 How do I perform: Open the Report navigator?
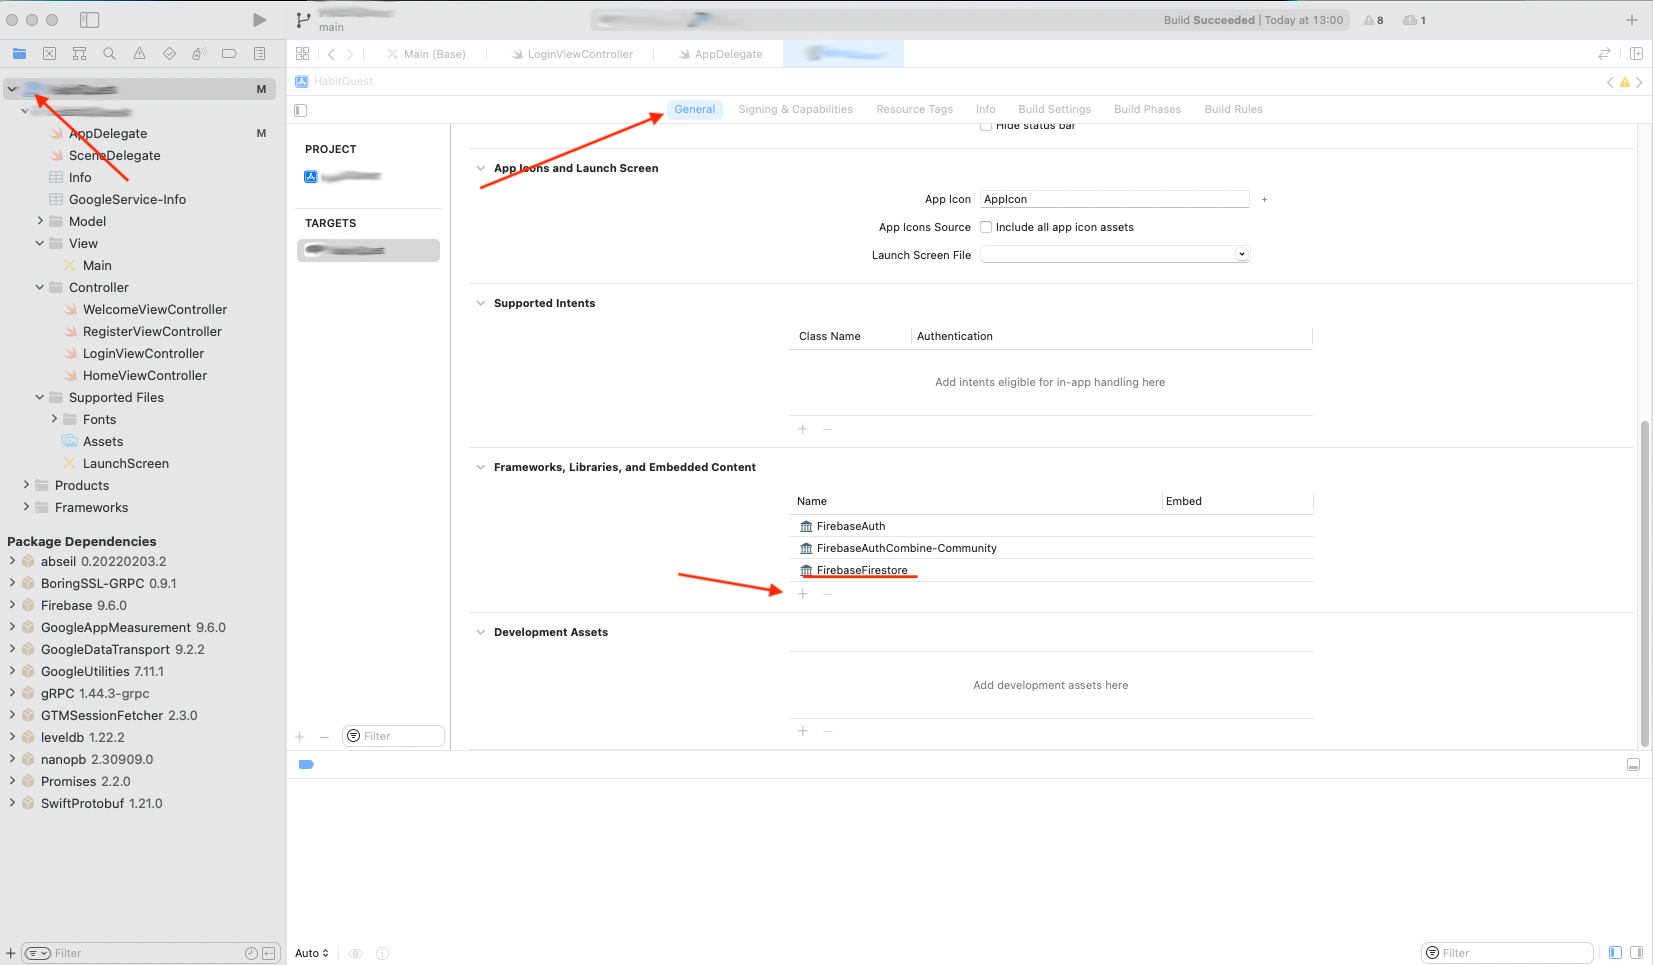pos(259,54)
